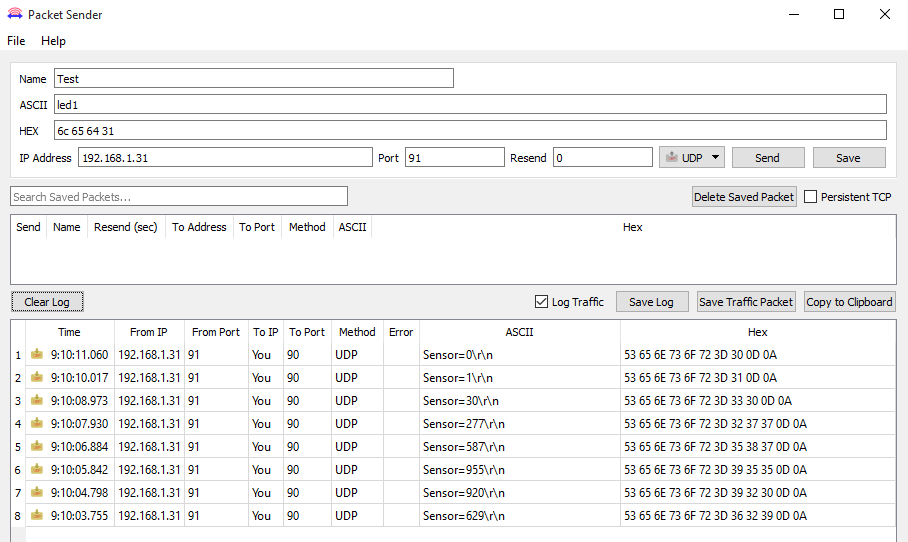Click the Error column header

tap(401, 332)
